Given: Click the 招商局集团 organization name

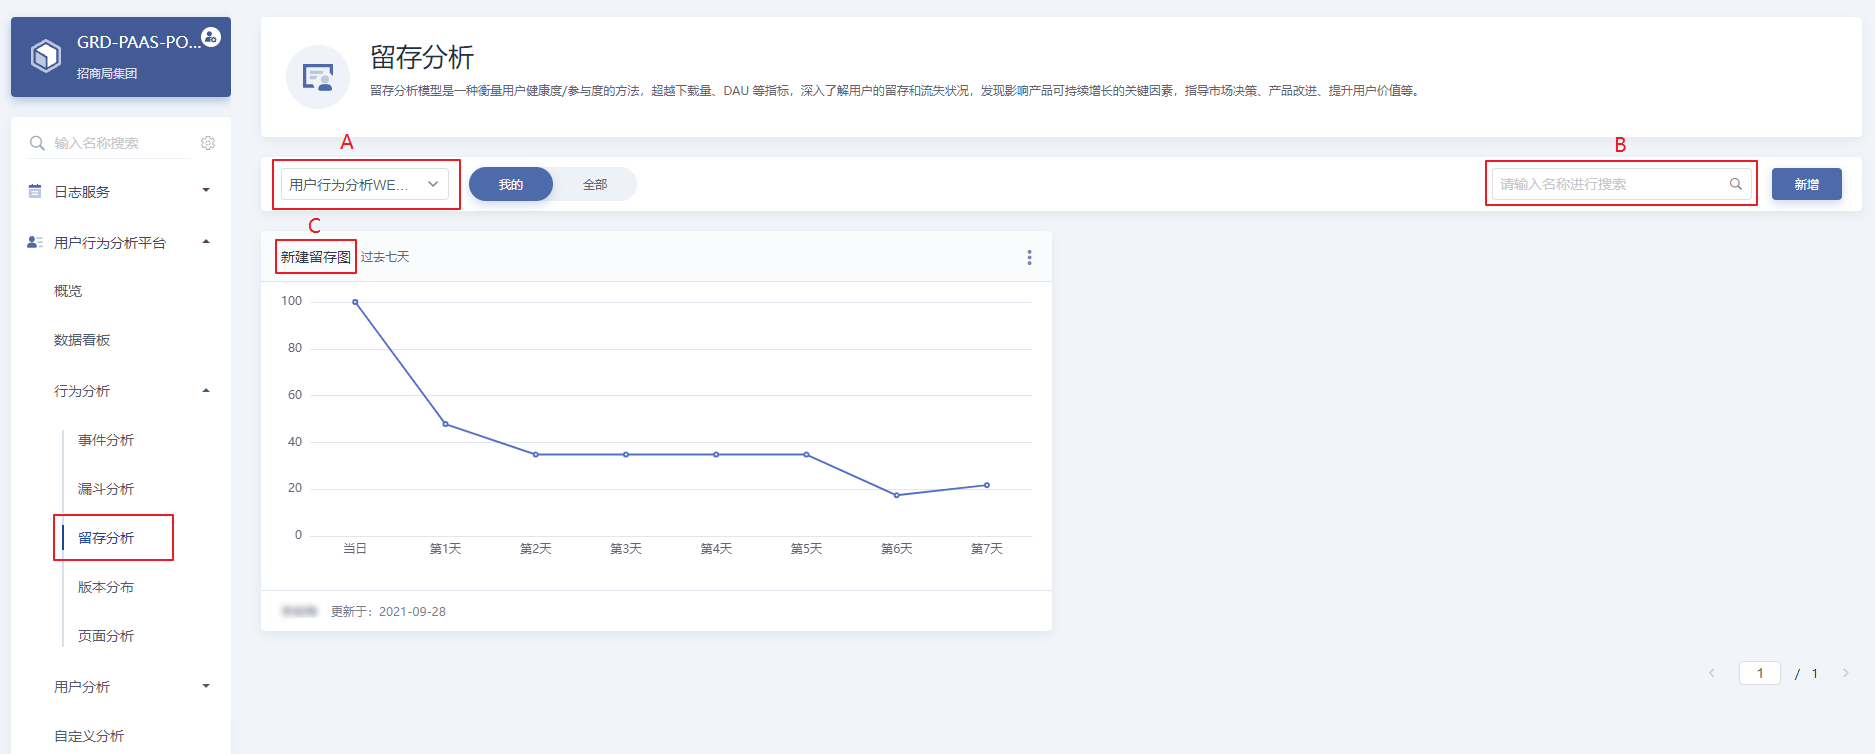Looking at the screenshot, I should [107, 73].
